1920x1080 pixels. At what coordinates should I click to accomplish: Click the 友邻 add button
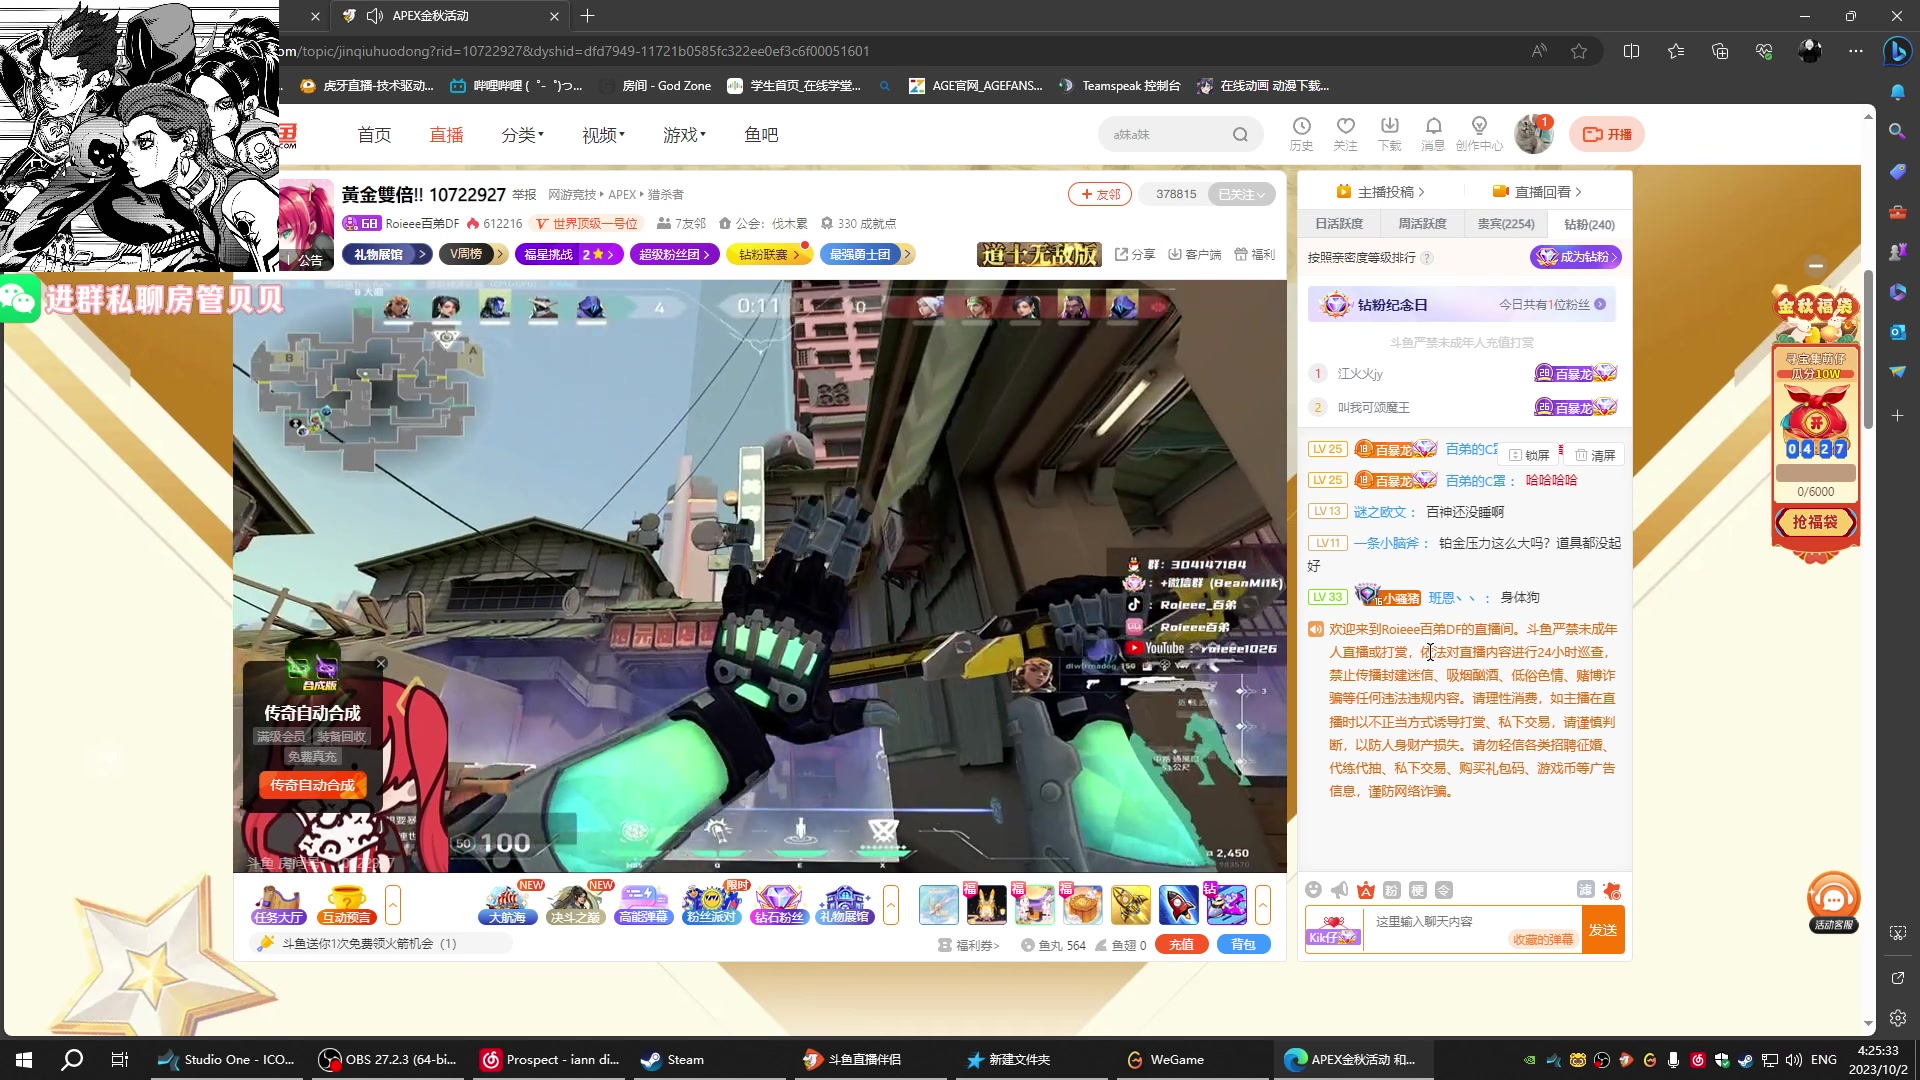click(1100, 194)
